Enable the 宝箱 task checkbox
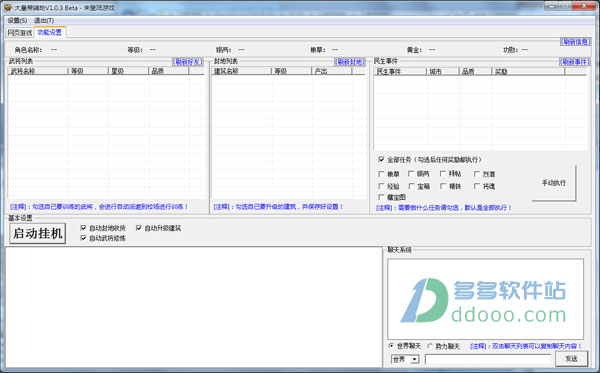This screenshot has height=373, width=600. 411,186
